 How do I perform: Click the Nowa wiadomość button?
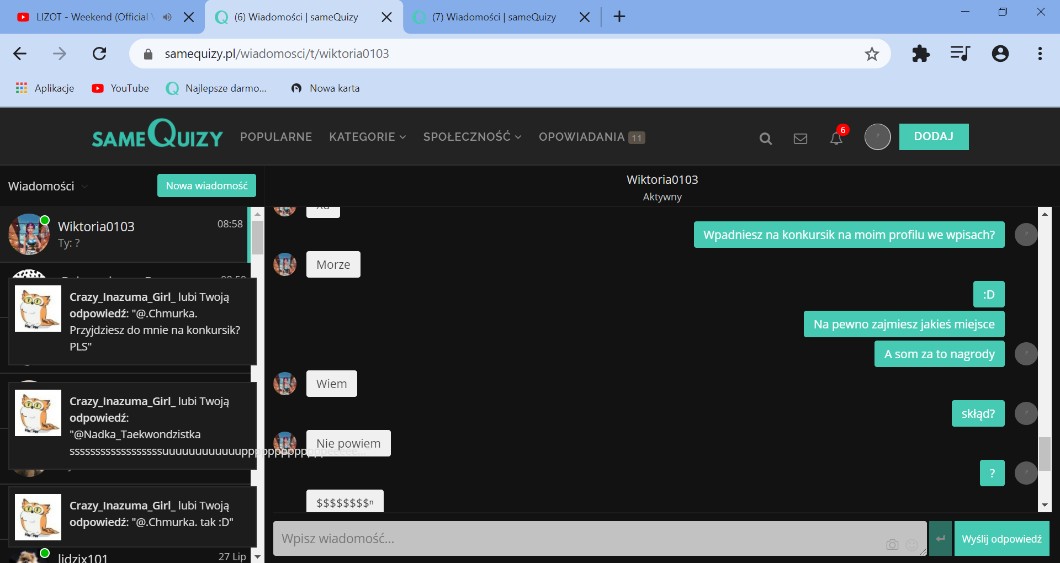pos(206,186)
